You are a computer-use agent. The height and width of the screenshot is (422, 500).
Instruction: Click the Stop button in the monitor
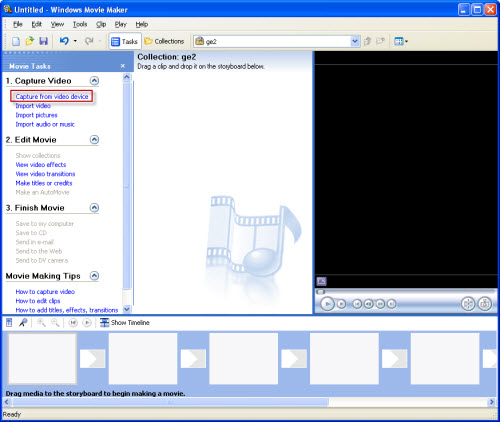pos(341,304)
